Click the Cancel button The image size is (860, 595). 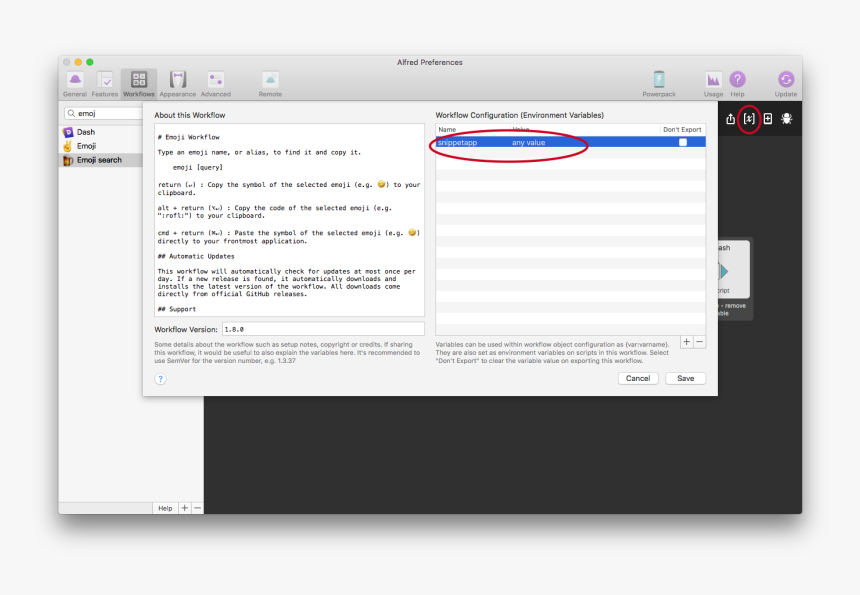(x=638, y=378)
